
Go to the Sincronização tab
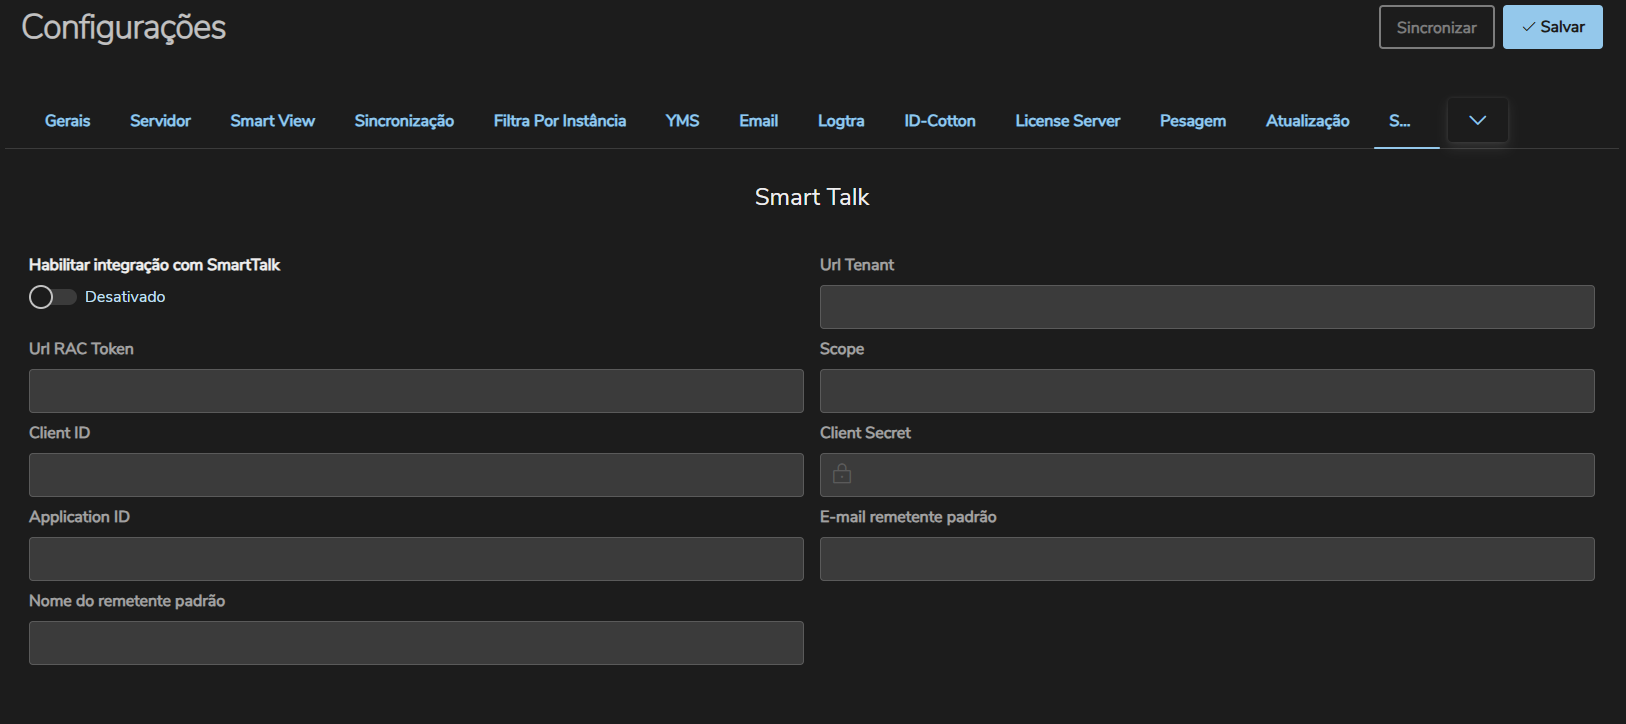pos(404,121)
